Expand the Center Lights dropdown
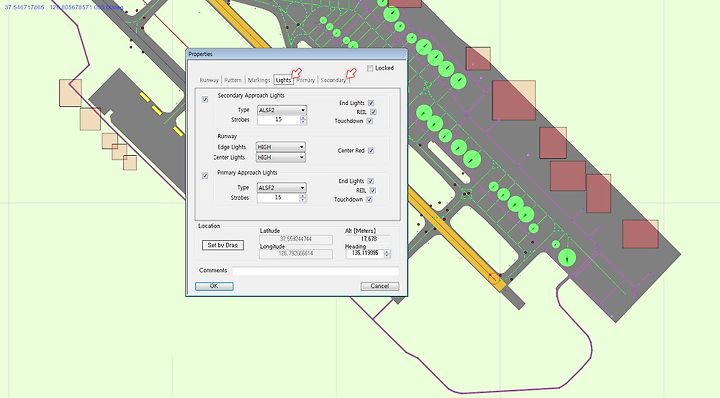This screenshot has width=720, height=398. (x=281, y=157)
